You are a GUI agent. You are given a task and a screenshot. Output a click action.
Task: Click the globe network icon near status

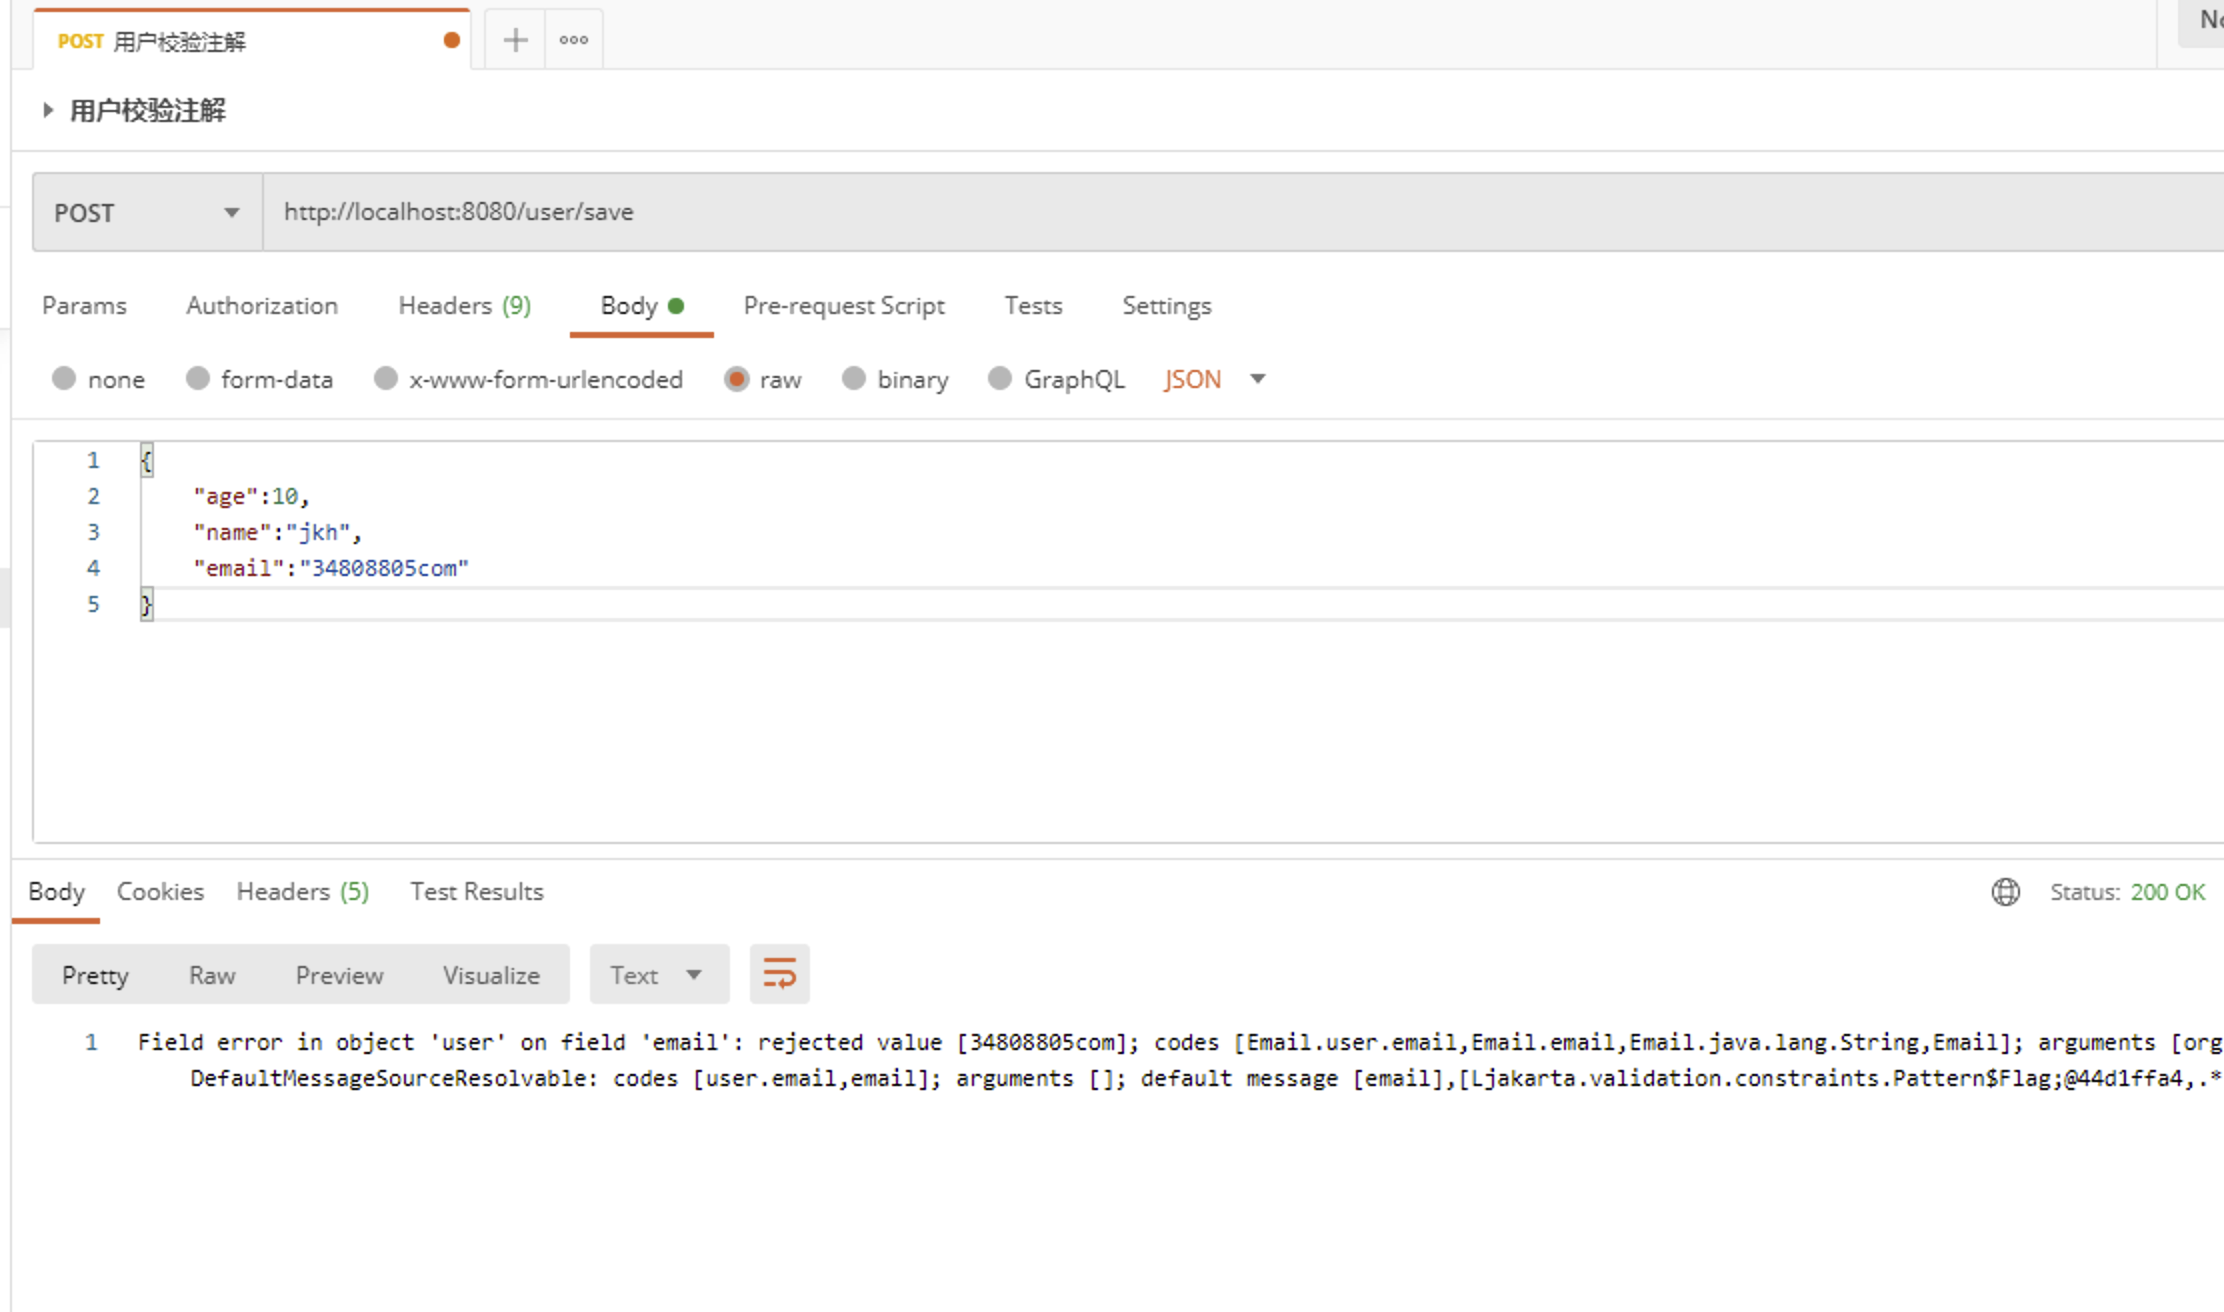click(x=2005, y=892)
